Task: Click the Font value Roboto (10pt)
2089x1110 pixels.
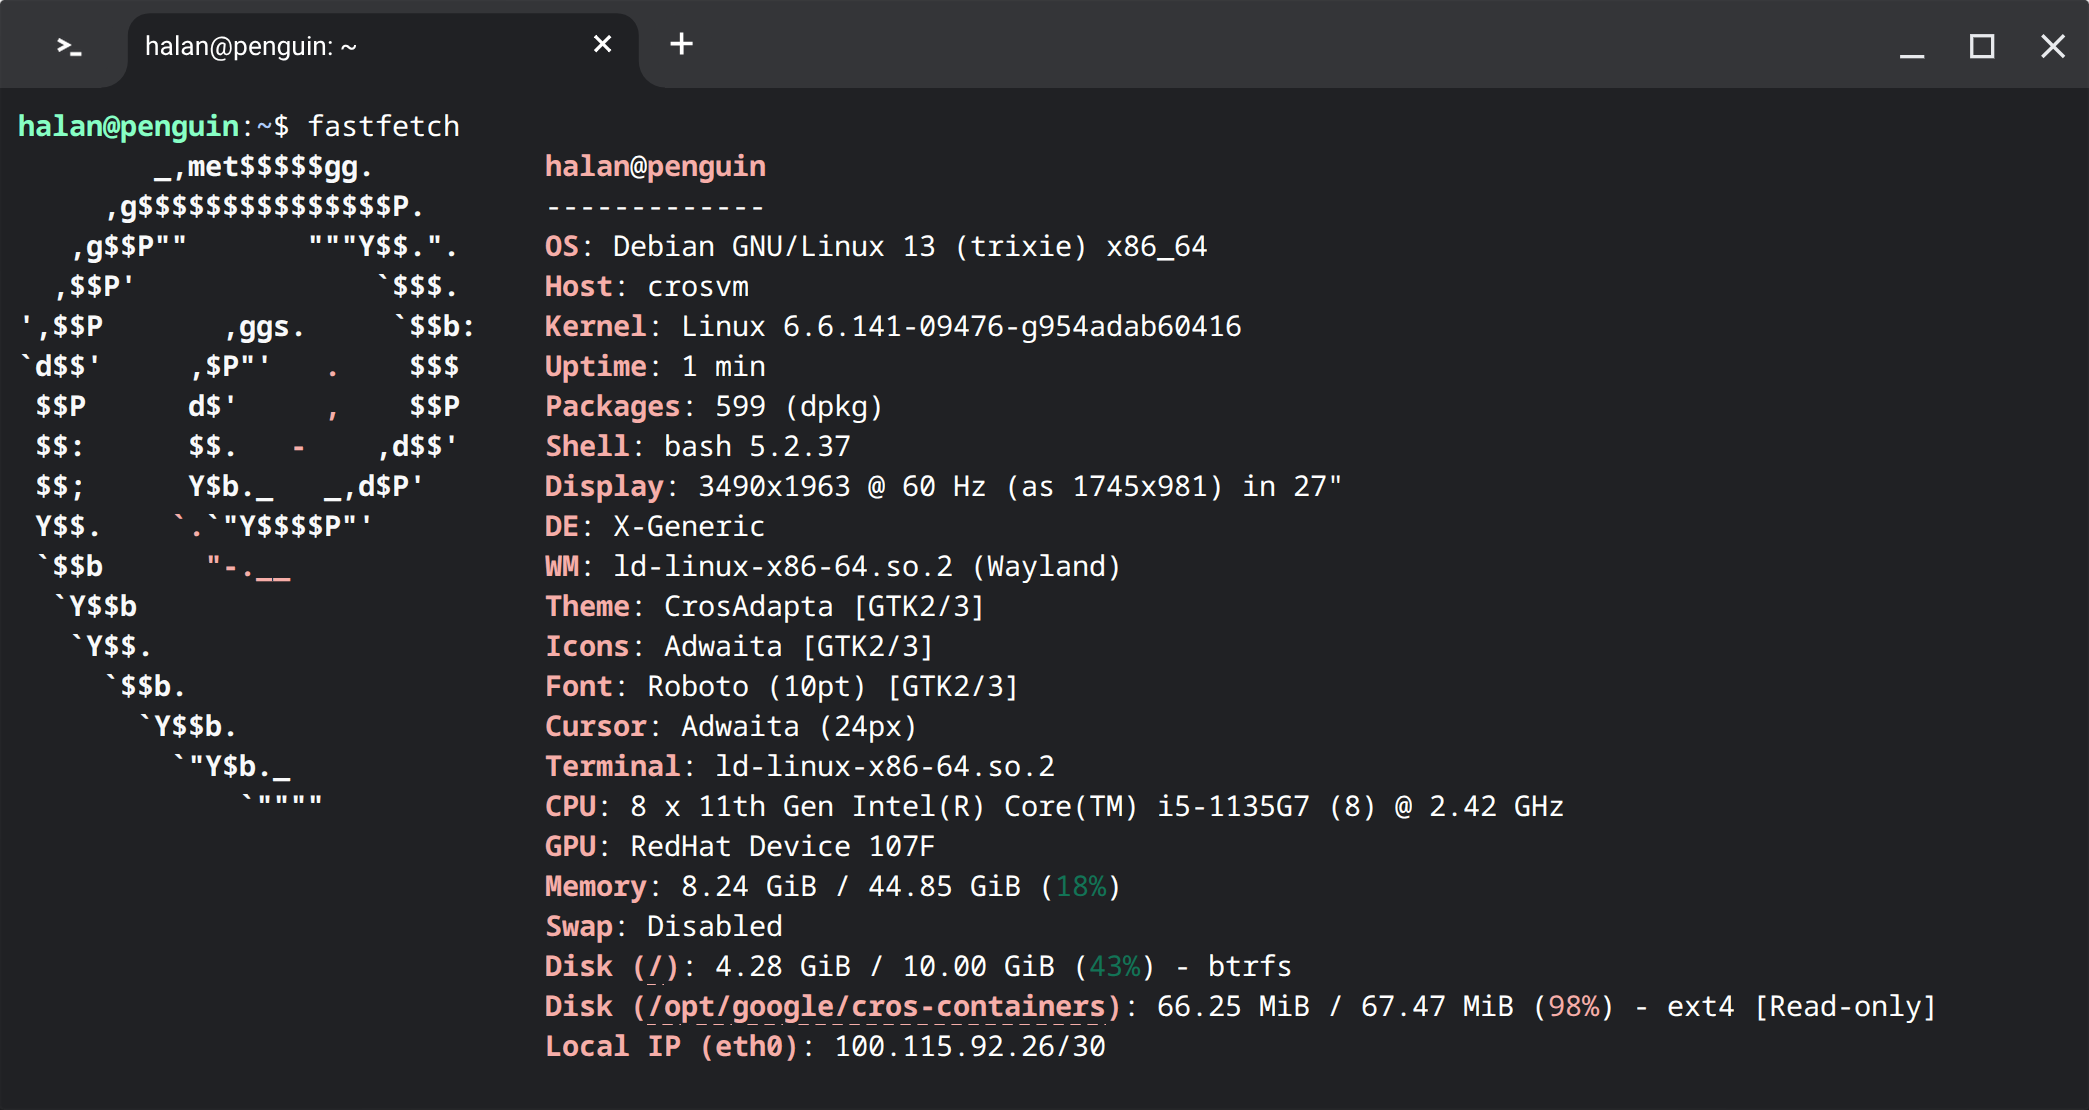Action: (756, 686)
